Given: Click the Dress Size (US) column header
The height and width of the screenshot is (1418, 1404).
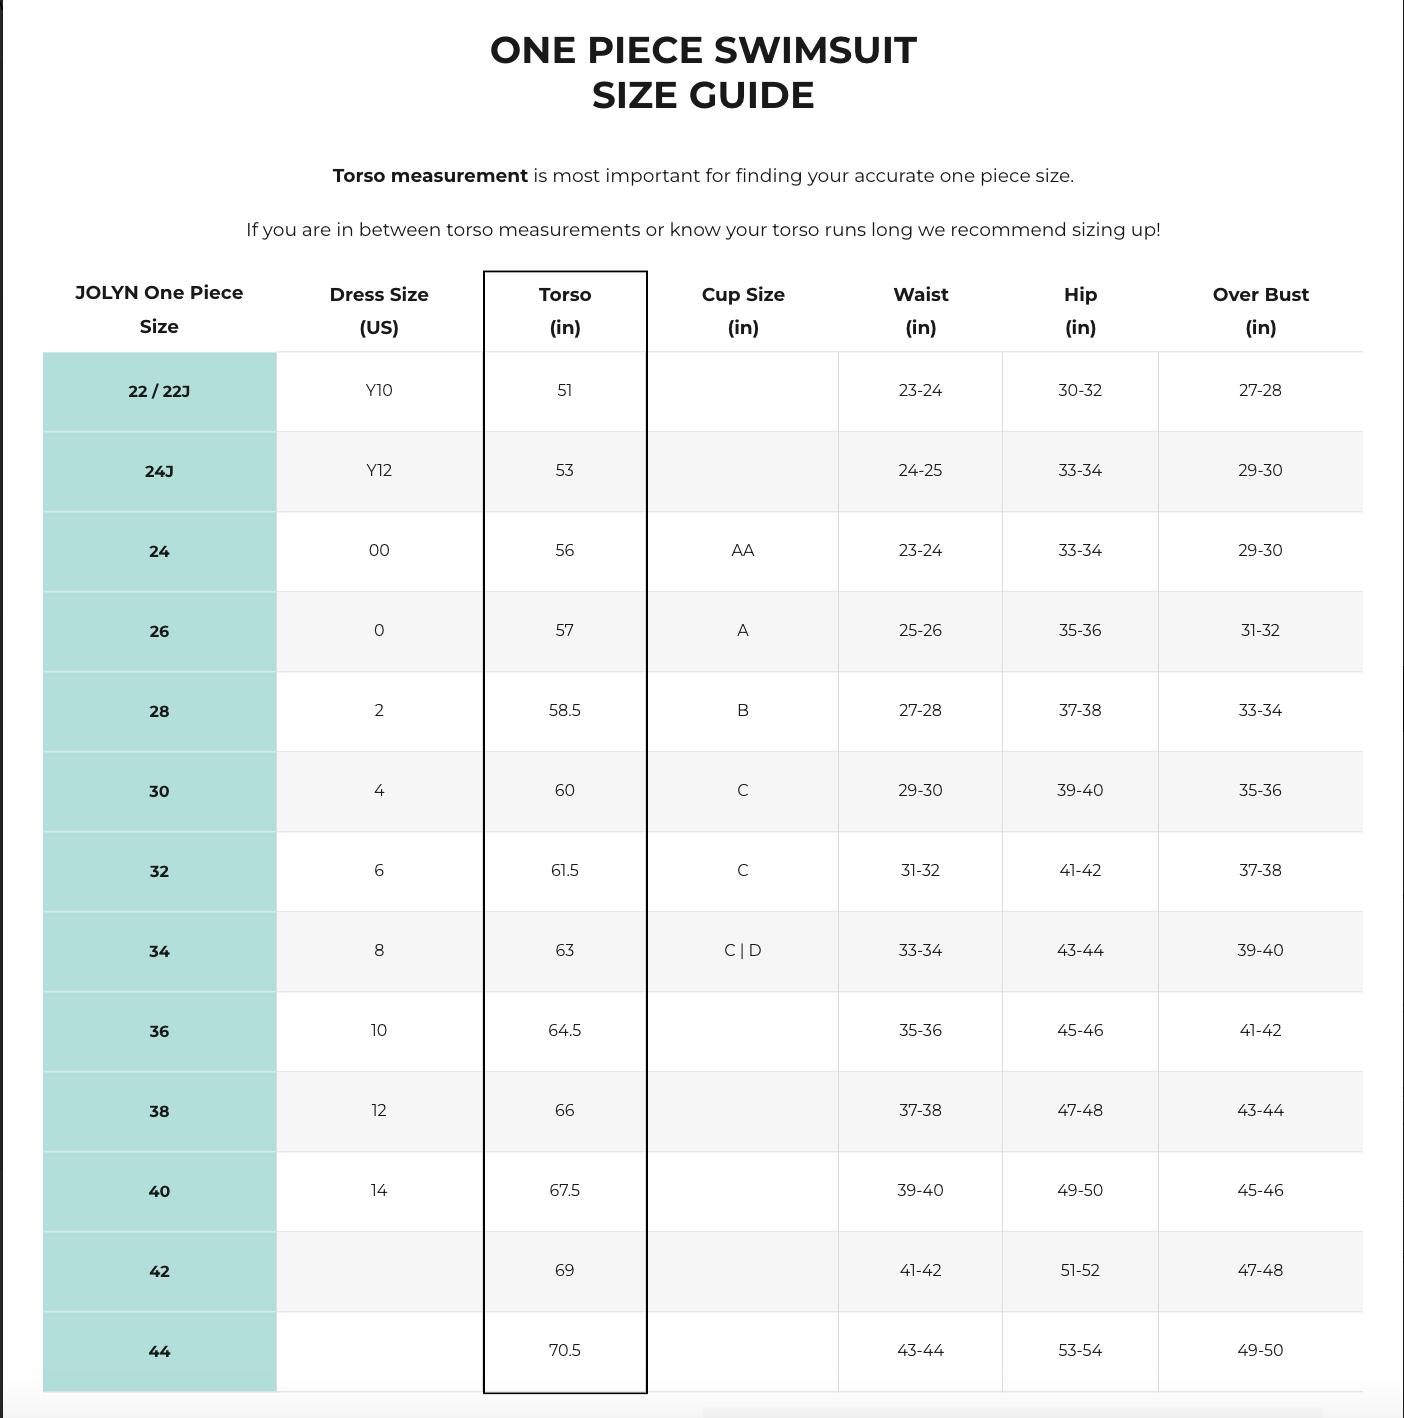Looking at the screenshot, I should pyautogui.click(x=379, y=311).
